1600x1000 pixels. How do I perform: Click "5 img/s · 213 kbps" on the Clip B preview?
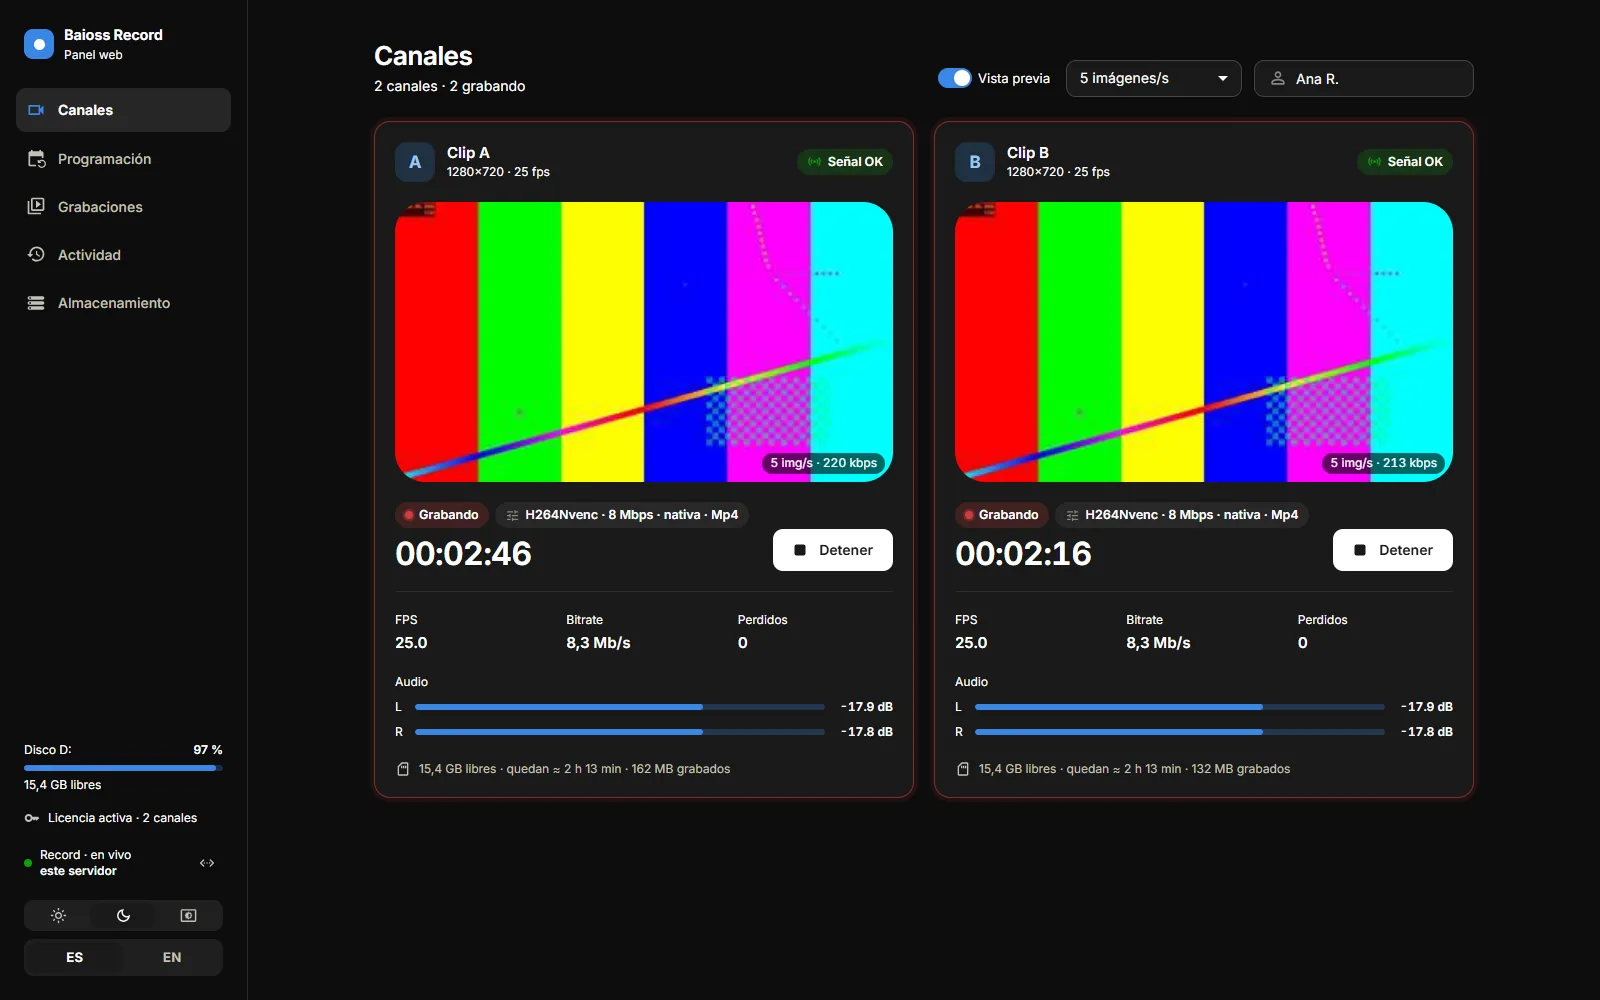[1384, 463]
